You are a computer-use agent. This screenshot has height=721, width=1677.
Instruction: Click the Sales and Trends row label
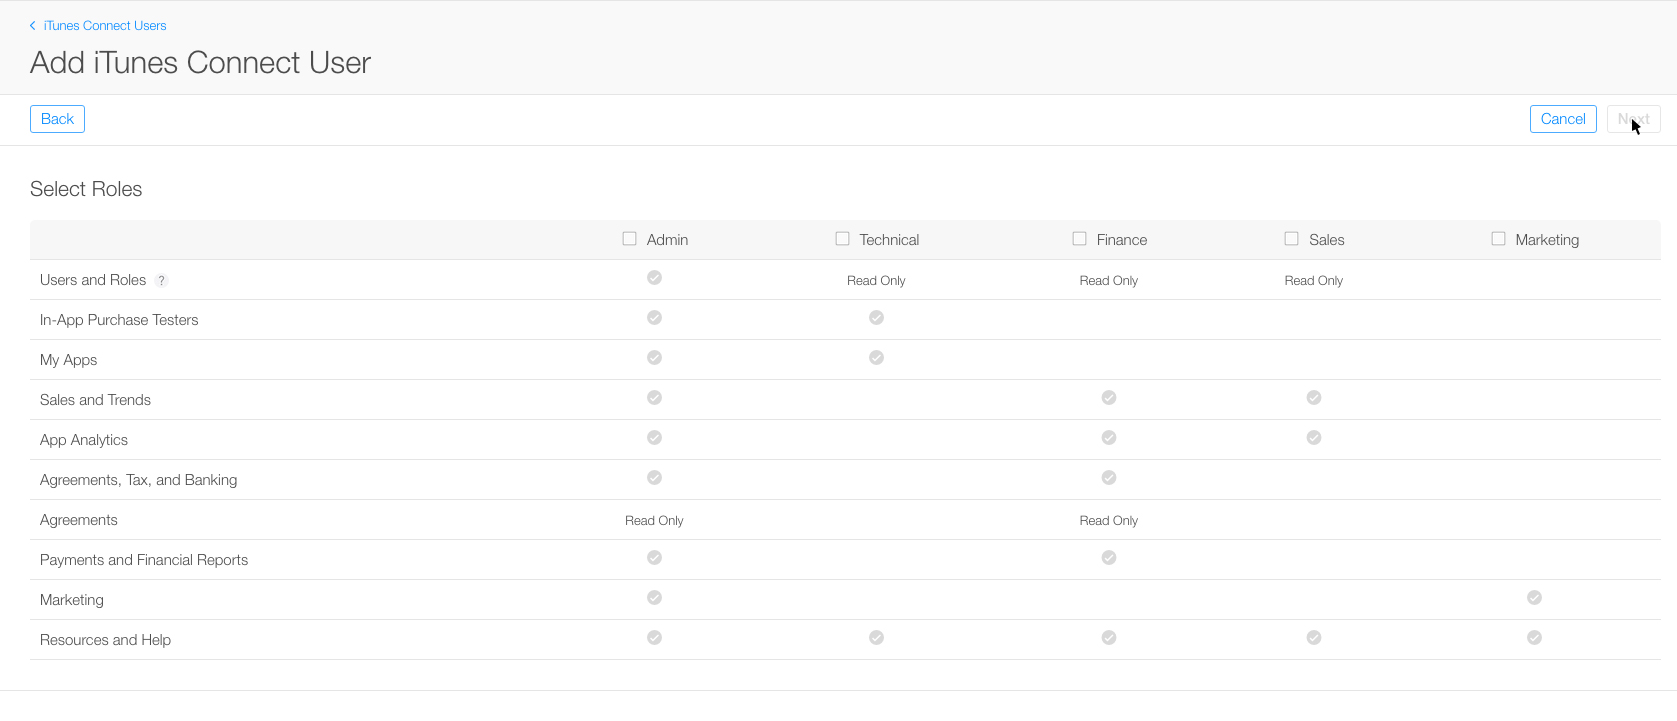point(95,400)
